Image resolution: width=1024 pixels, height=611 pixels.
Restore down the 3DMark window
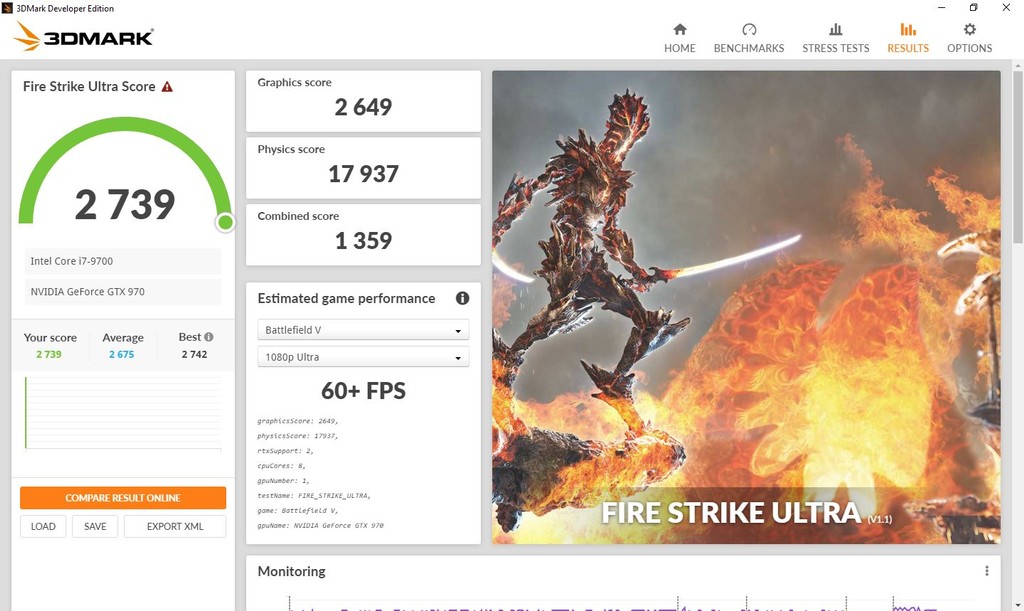click(x=974, y=8)
